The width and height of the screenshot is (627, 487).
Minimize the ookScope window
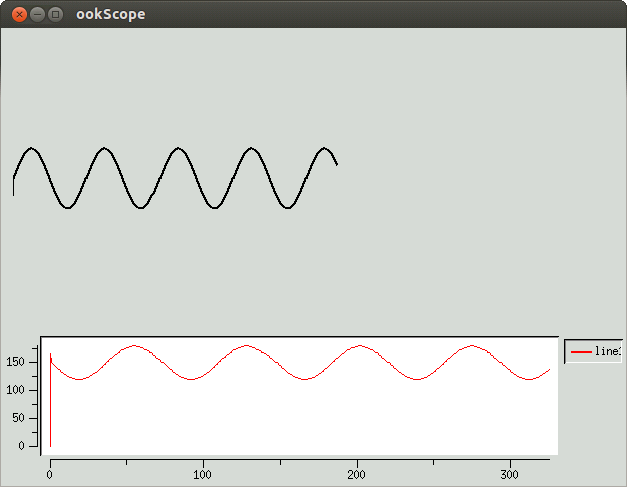37,15
